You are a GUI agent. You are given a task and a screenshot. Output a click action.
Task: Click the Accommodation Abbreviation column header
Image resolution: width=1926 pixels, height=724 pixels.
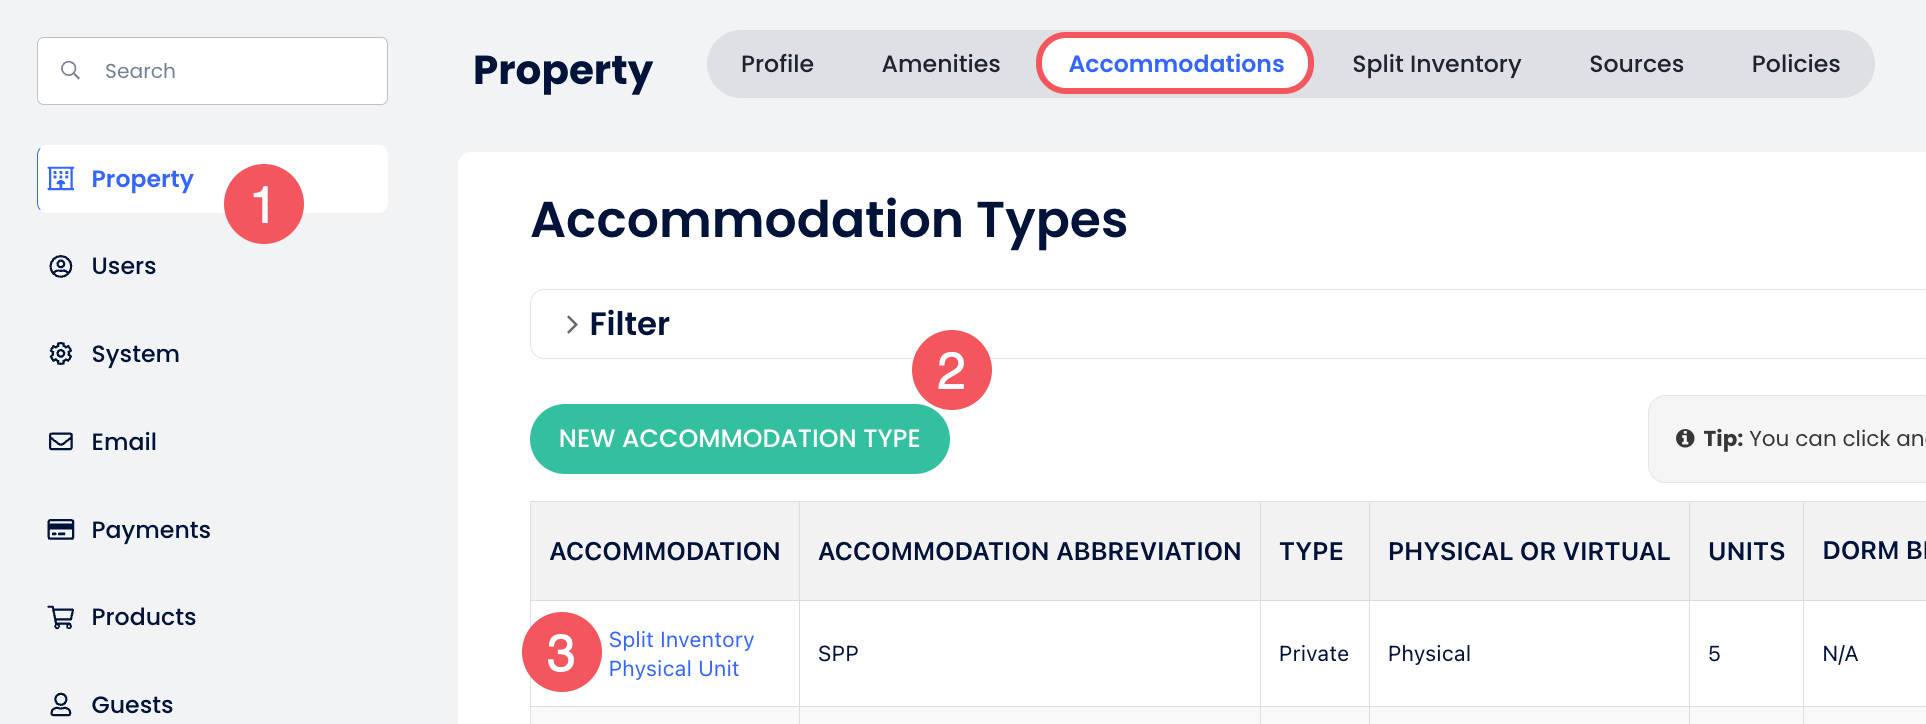pyautogui.click(x=1029, y=551)
